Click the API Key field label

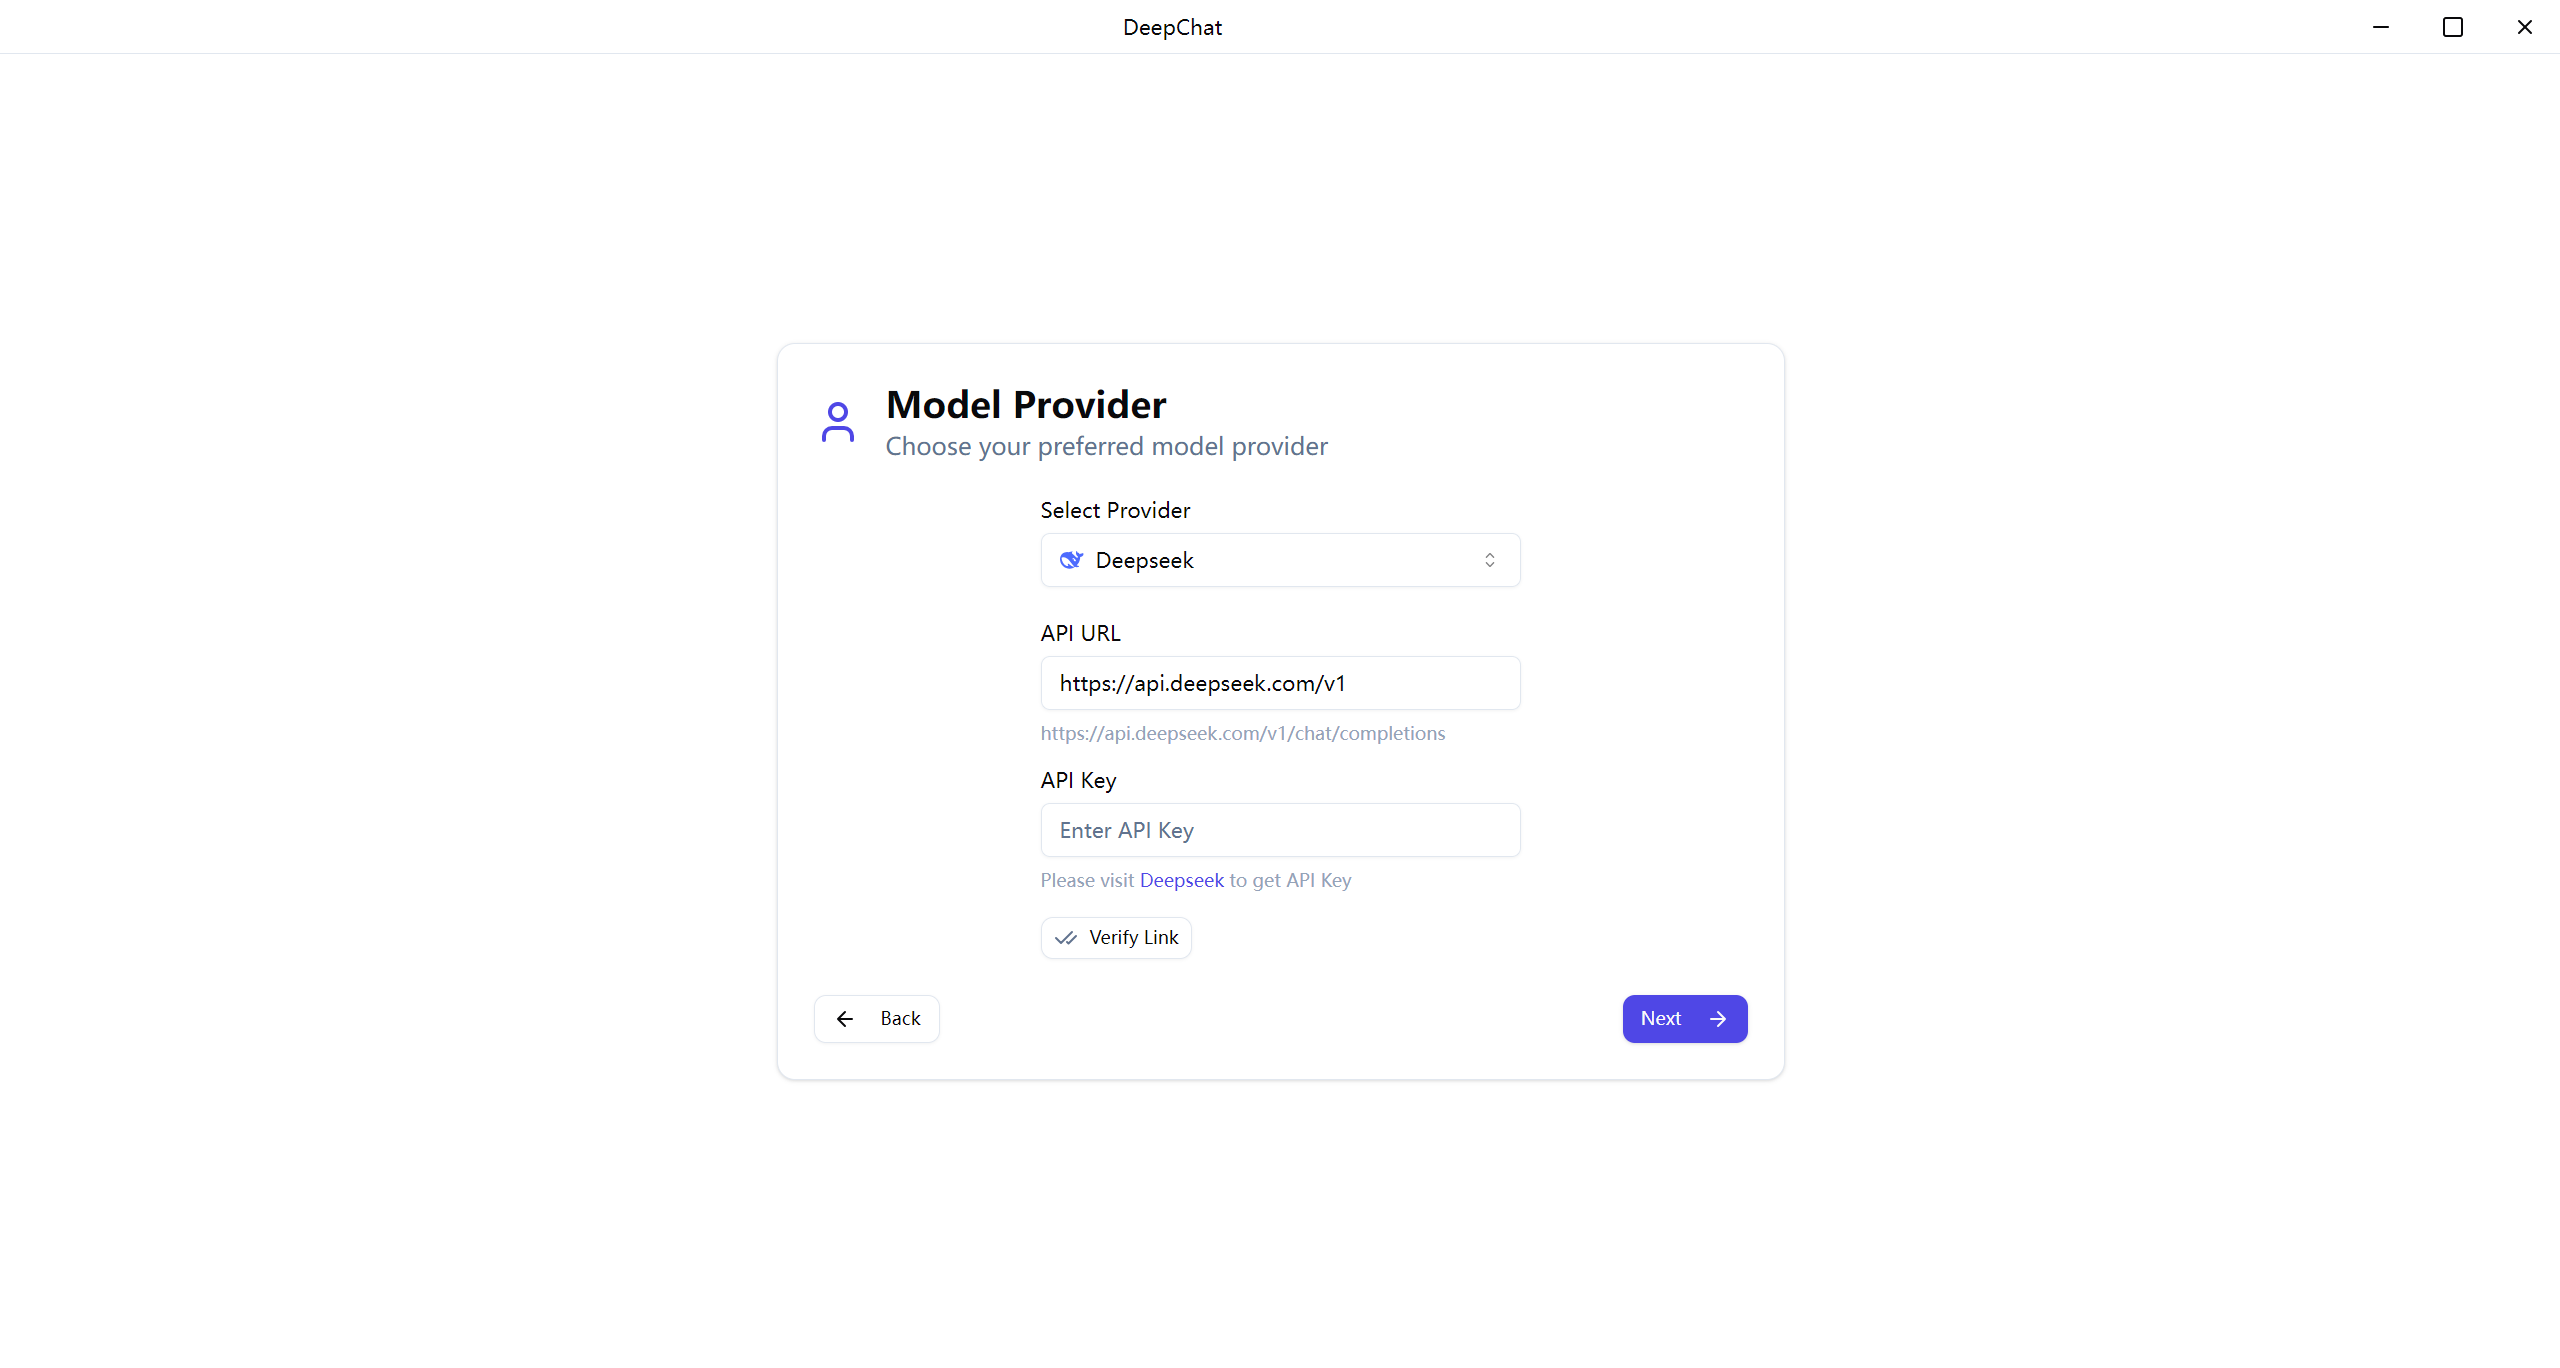[x=1078, y=780]
